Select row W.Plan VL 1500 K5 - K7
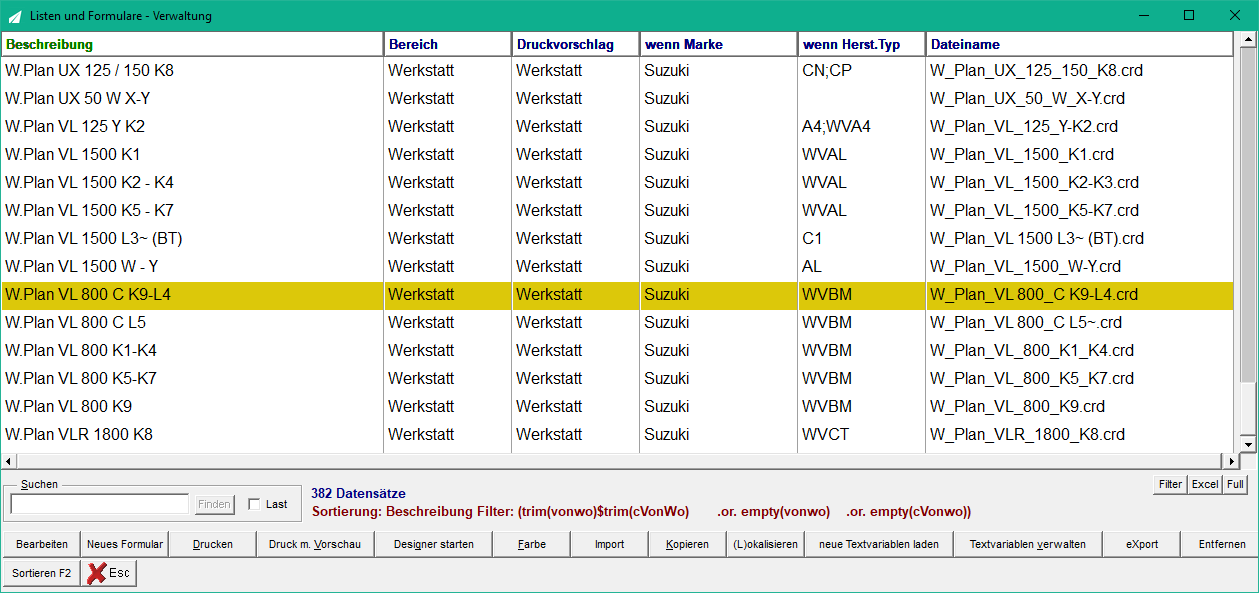1259x593 pixels. click(617, 211)
